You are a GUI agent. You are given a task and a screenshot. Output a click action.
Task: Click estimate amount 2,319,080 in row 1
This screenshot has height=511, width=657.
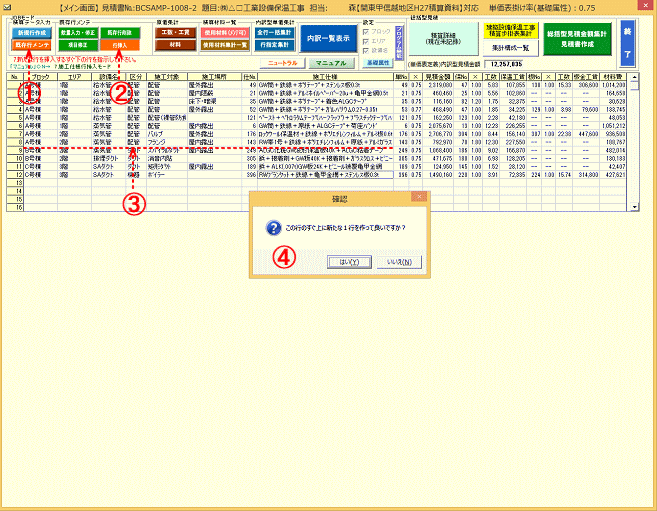pyautogui.click(x=438, y=85)
